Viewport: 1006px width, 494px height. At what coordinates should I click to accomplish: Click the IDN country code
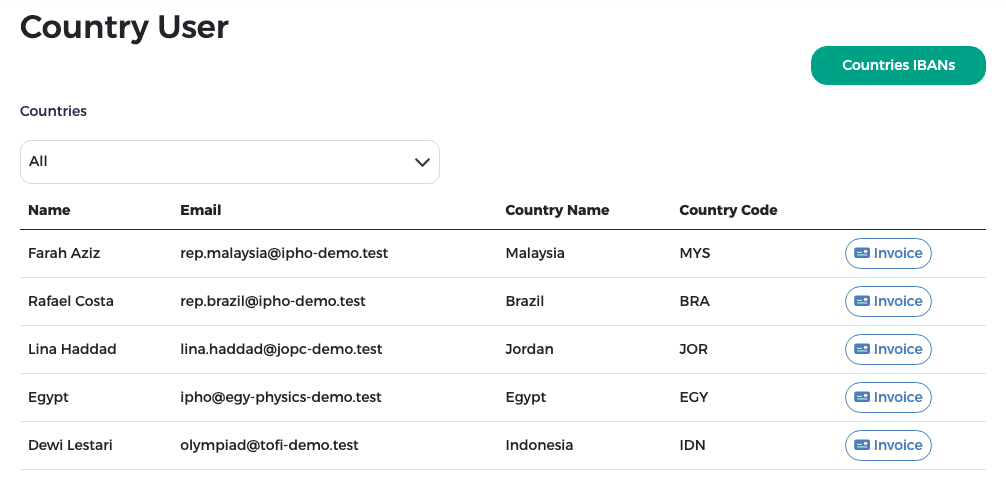click(692, 445)
